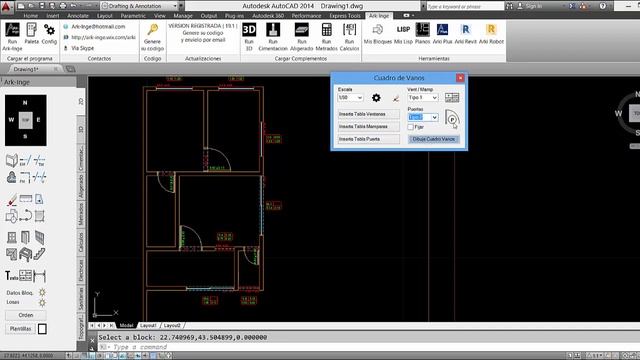Click the door symbol icon beside Puertas
Screen dimensions: 640x360
coord(452,118)
